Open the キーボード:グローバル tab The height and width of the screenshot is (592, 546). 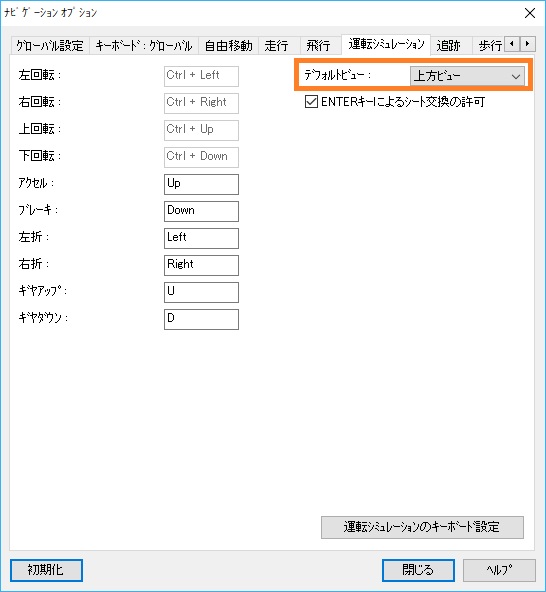144,46
